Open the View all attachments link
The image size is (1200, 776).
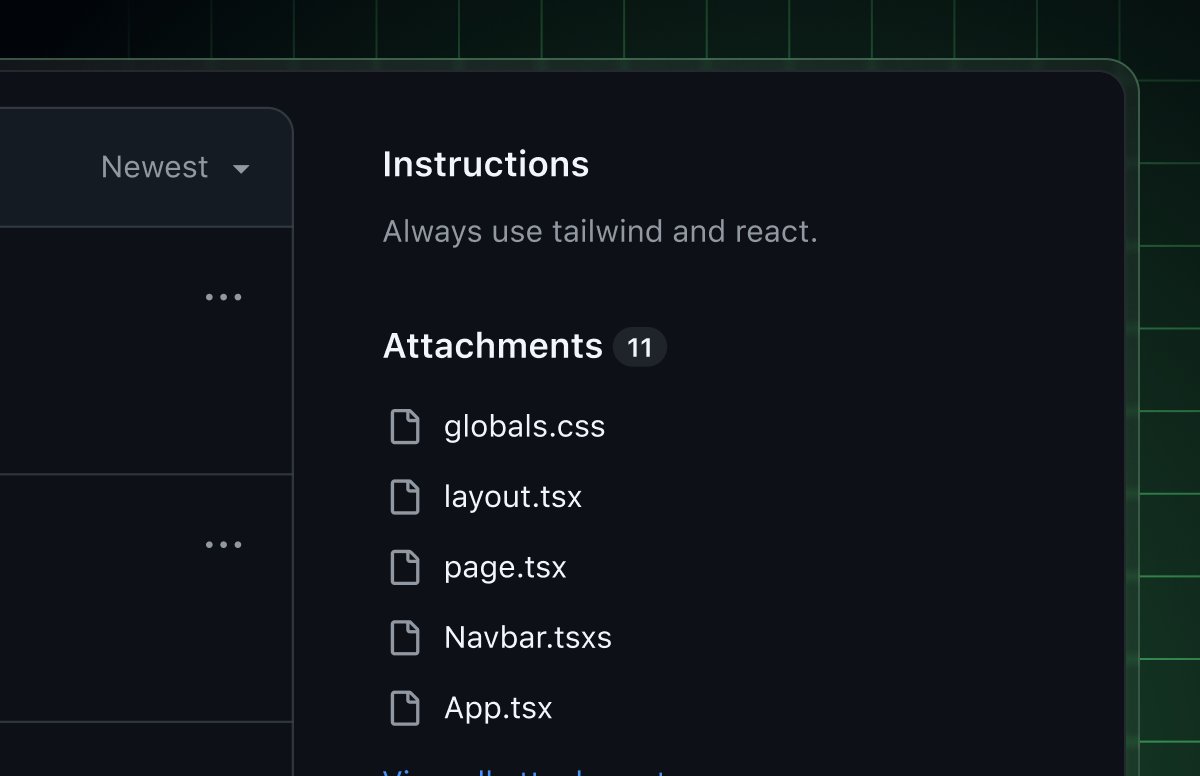[530, 774]
